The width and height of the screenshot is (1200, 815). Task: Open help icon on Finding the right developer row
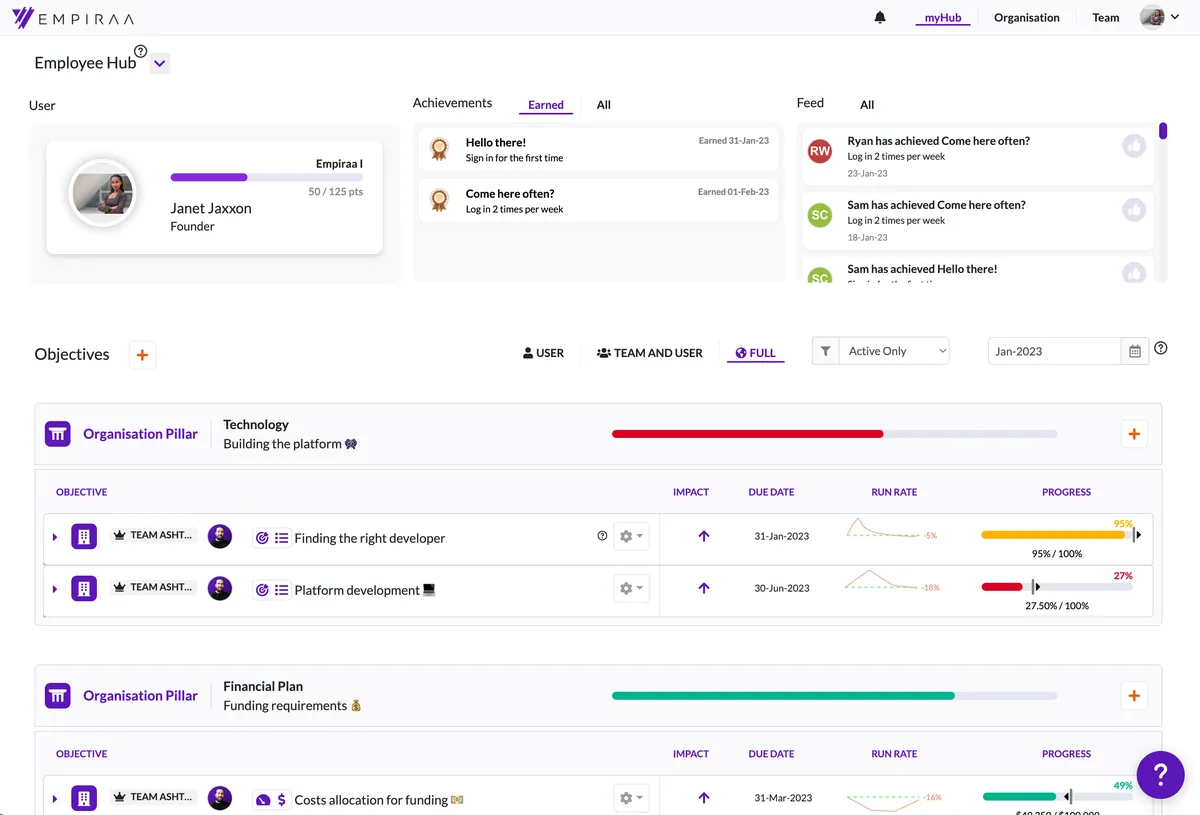(x=602, y=536)
